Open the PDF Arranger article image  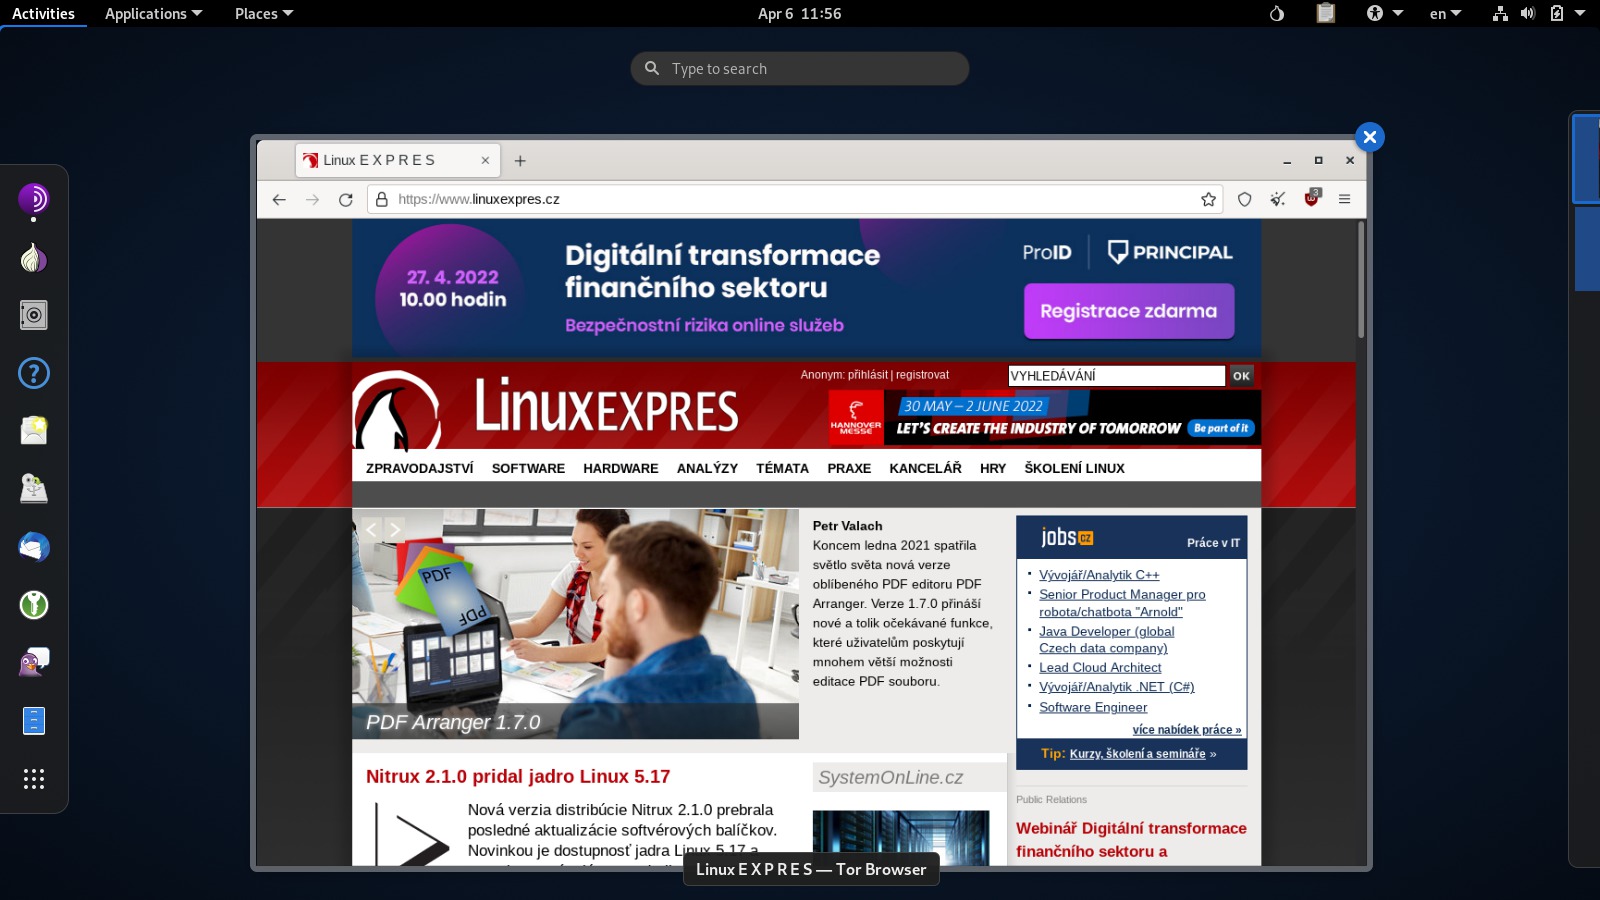point(575,624)
